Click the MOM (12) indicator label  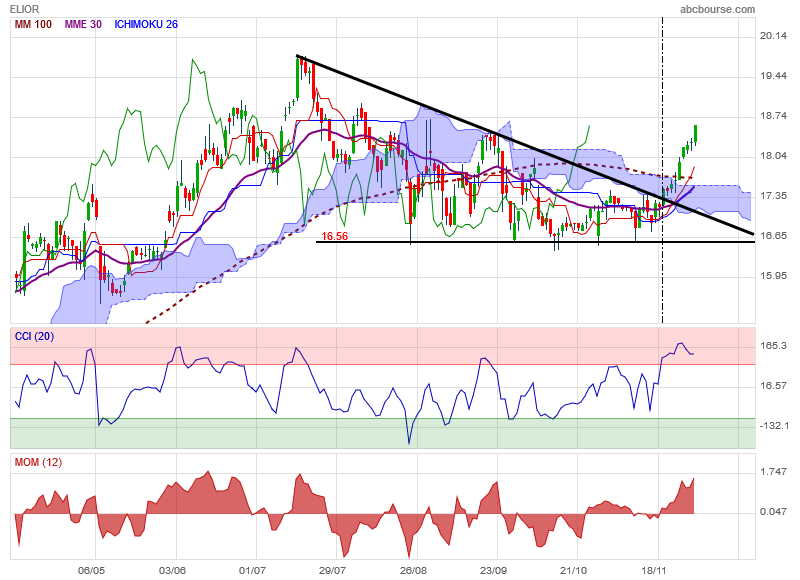pyautogui.click(x=38, y=462)
